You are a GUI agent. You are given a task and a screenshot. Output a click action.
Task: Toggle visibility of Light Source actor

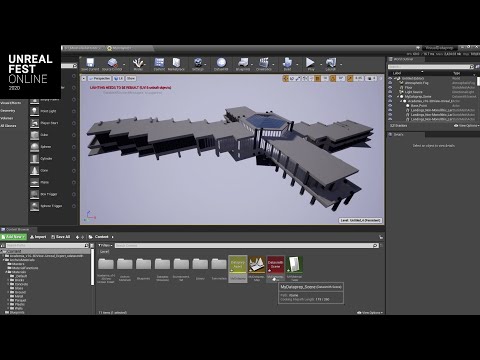(390, 92)
